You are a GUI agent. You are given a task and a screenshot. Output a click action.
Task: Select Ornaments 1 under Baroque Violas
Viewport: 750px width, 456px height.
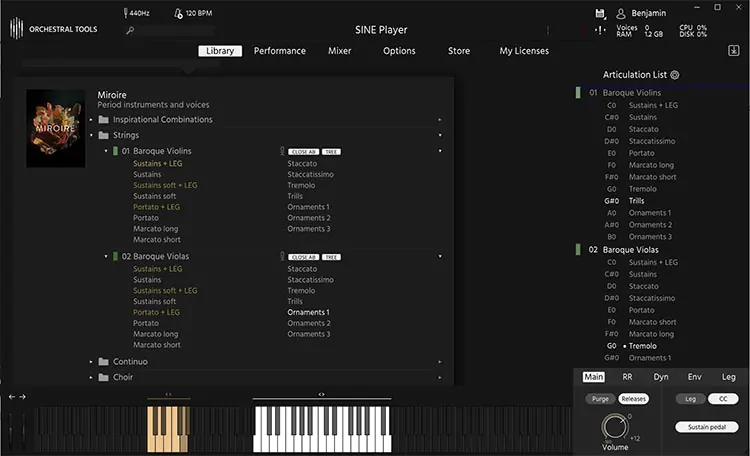(x=309, y=312)
